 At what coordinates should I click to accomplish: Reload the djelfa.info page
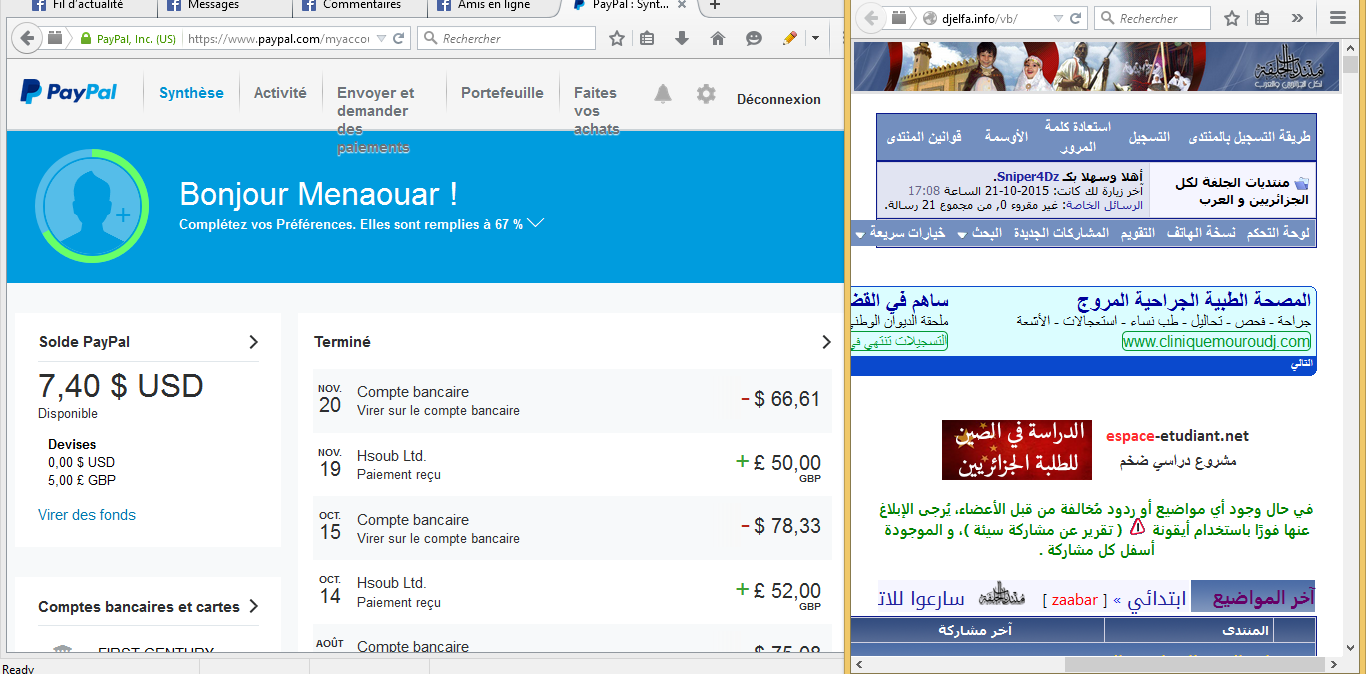pos(1076,18)
